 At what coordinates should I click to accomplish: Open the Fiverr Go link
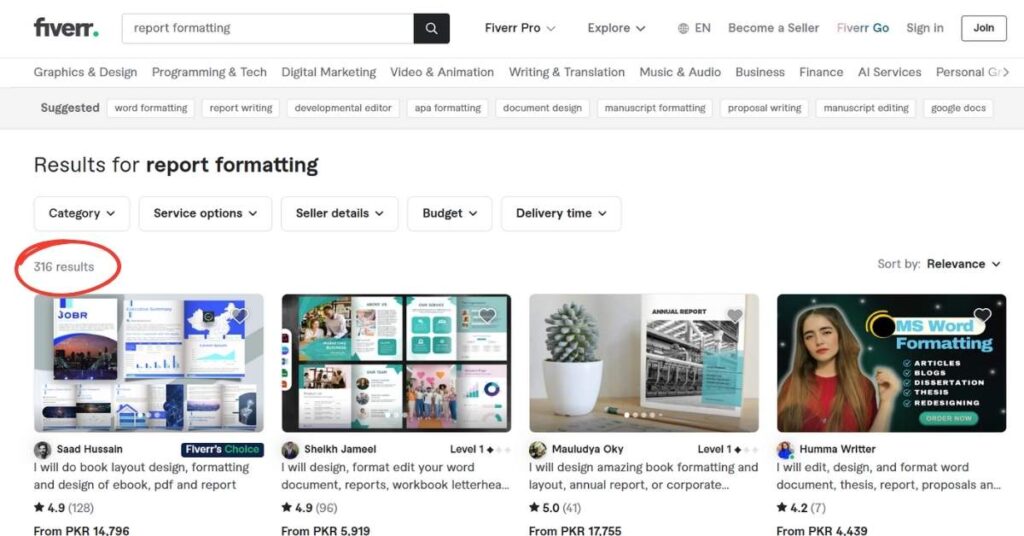click(x=863, y=28)
